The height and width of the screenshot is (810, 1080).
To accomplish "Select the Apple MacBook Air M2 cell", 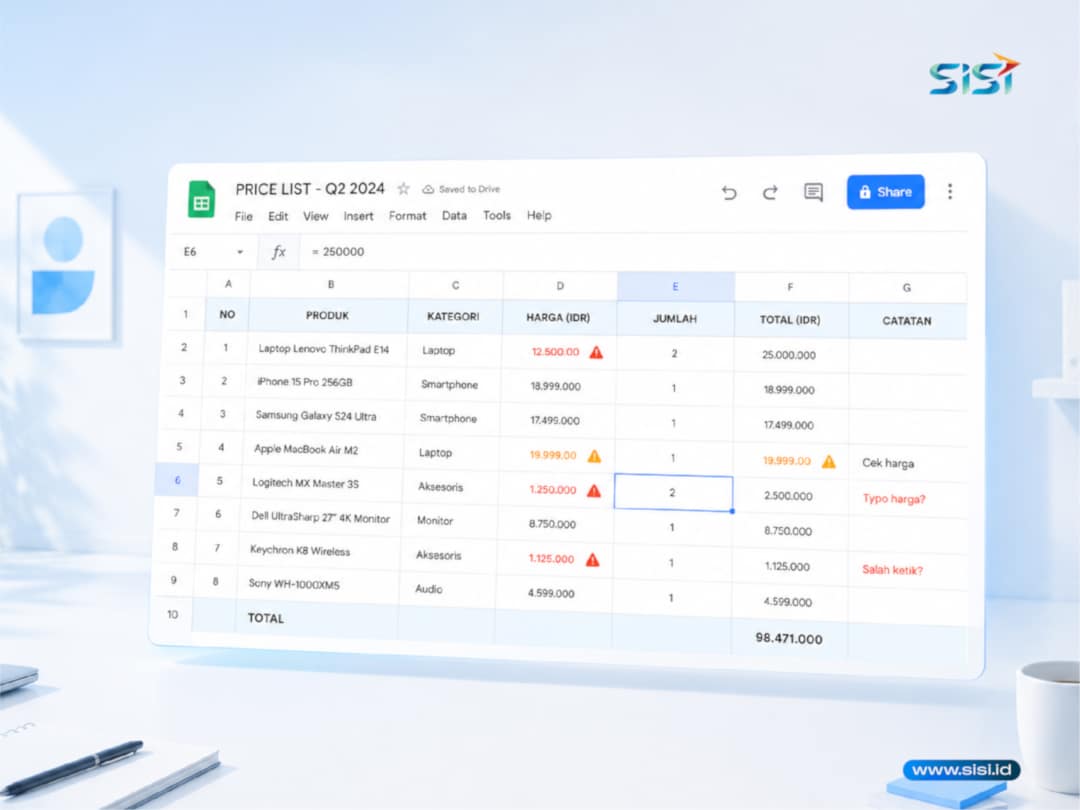I will [x=320, y=450].
